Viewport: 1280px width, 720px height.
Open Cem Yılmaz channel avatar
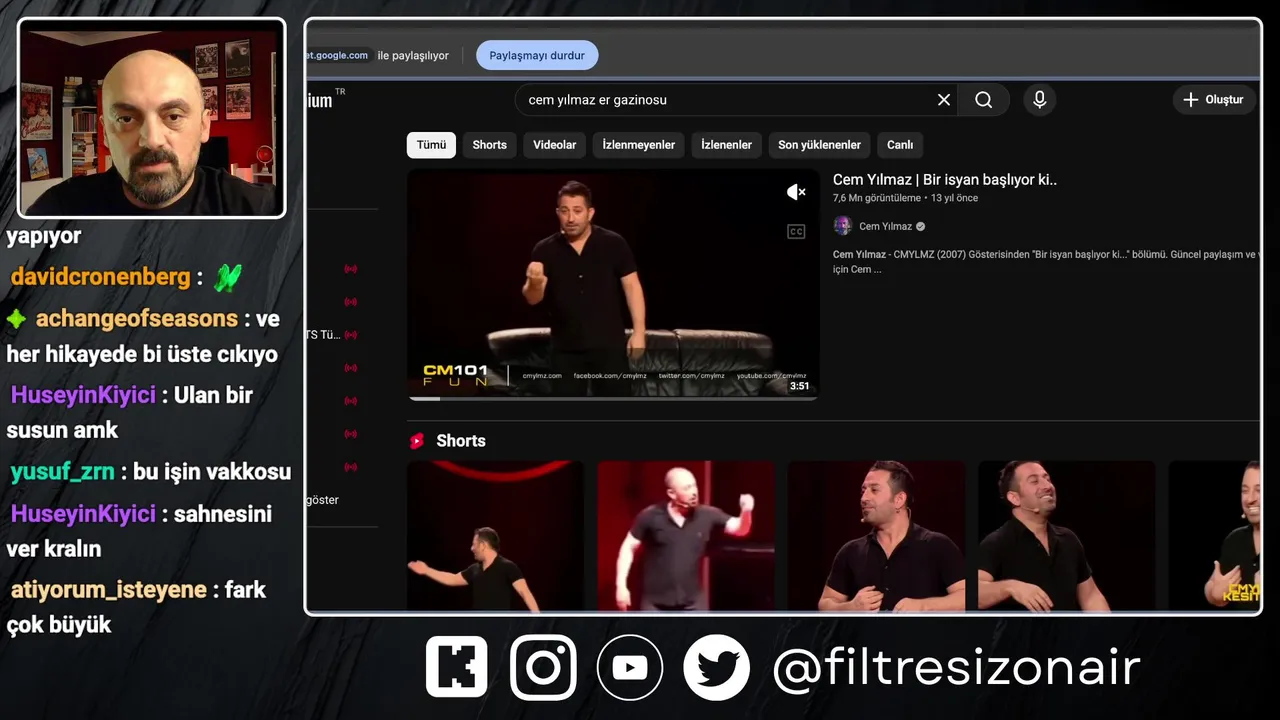(x=843, y=226)
